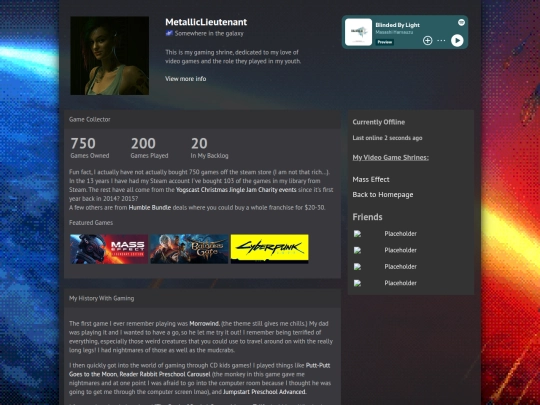Click MetallicLieutenant profile avatar
The image size is (540, 405).
click(x=110, y=55)
